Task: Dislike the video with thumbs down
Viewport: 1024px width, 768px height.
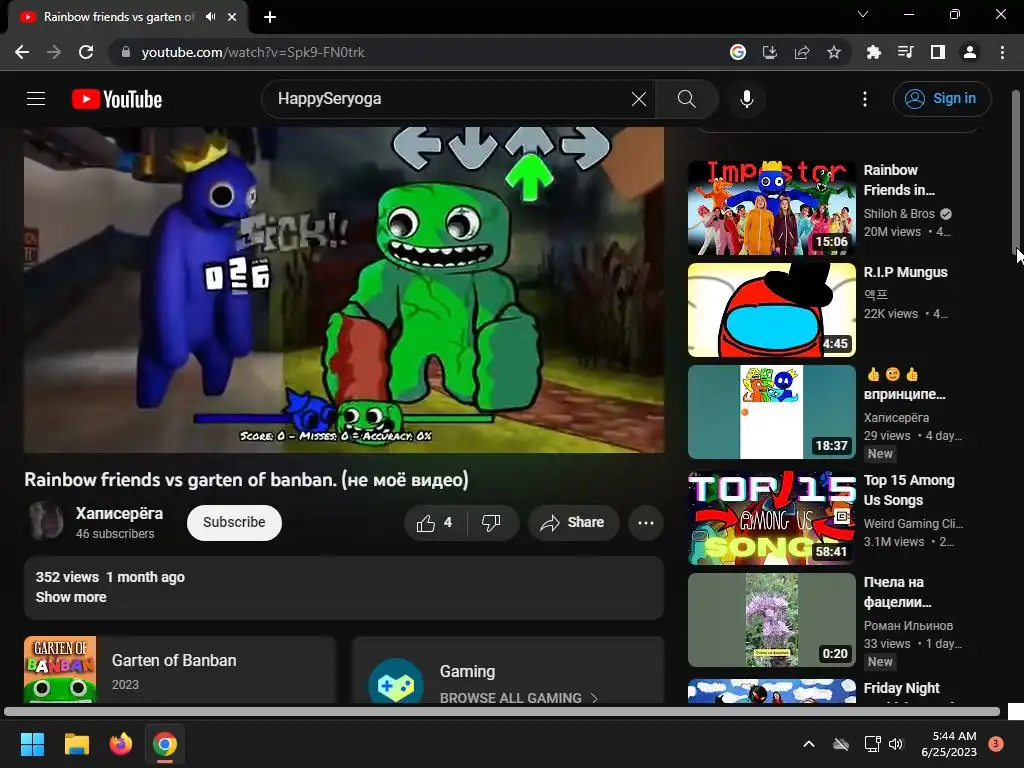Action: point(491,522)
